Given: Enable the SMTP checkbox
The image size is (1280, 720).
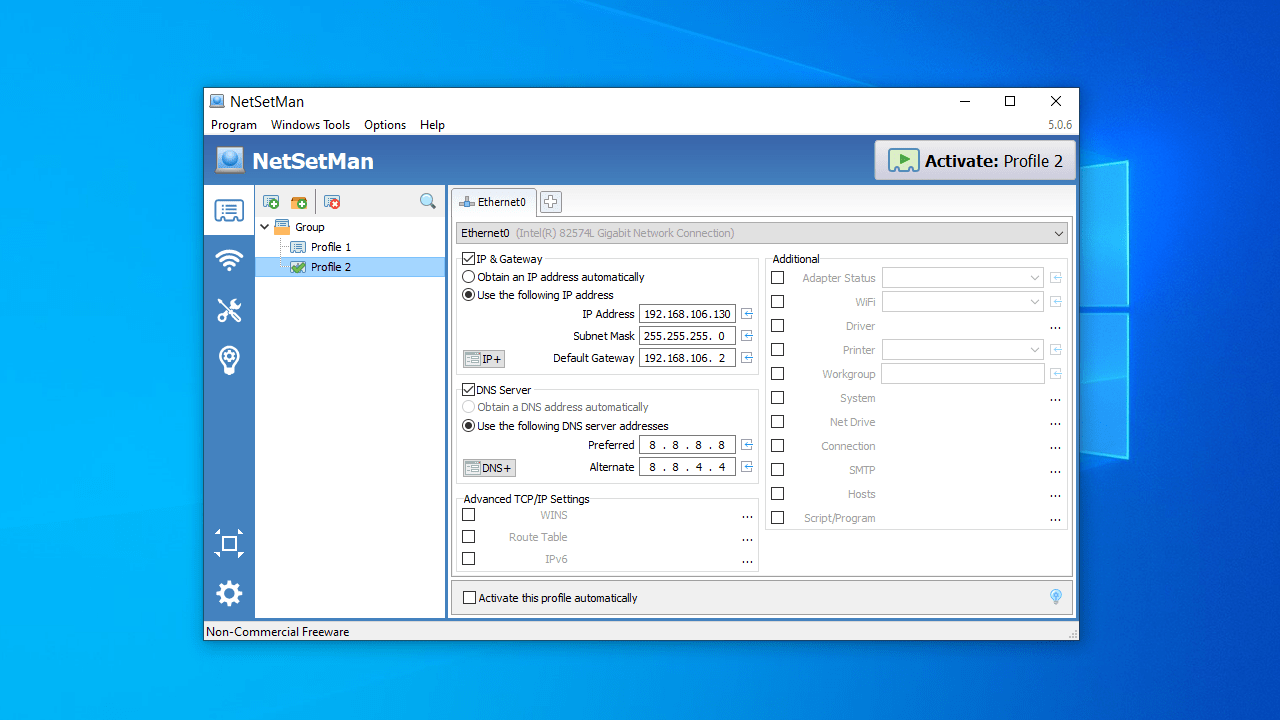Looking at the screenshot, I should 777,470.
